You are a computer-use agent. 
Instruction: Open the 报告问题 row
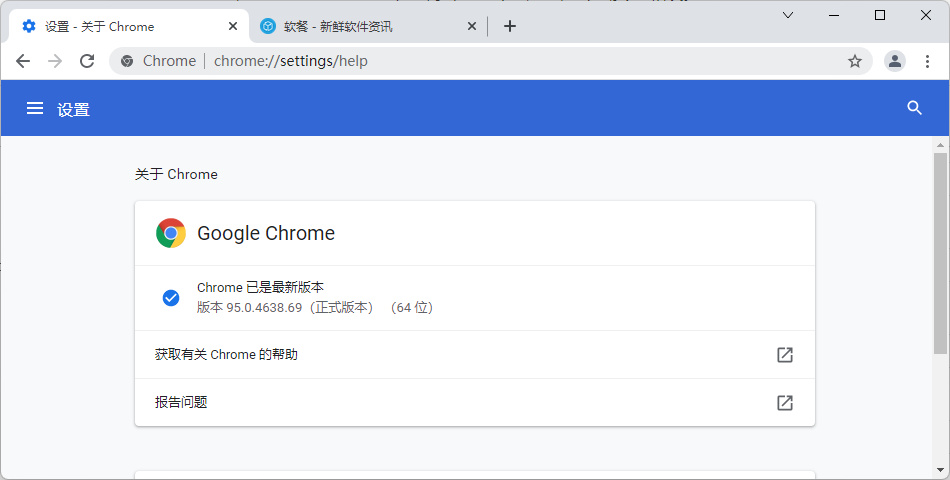[x=474, y=402]
